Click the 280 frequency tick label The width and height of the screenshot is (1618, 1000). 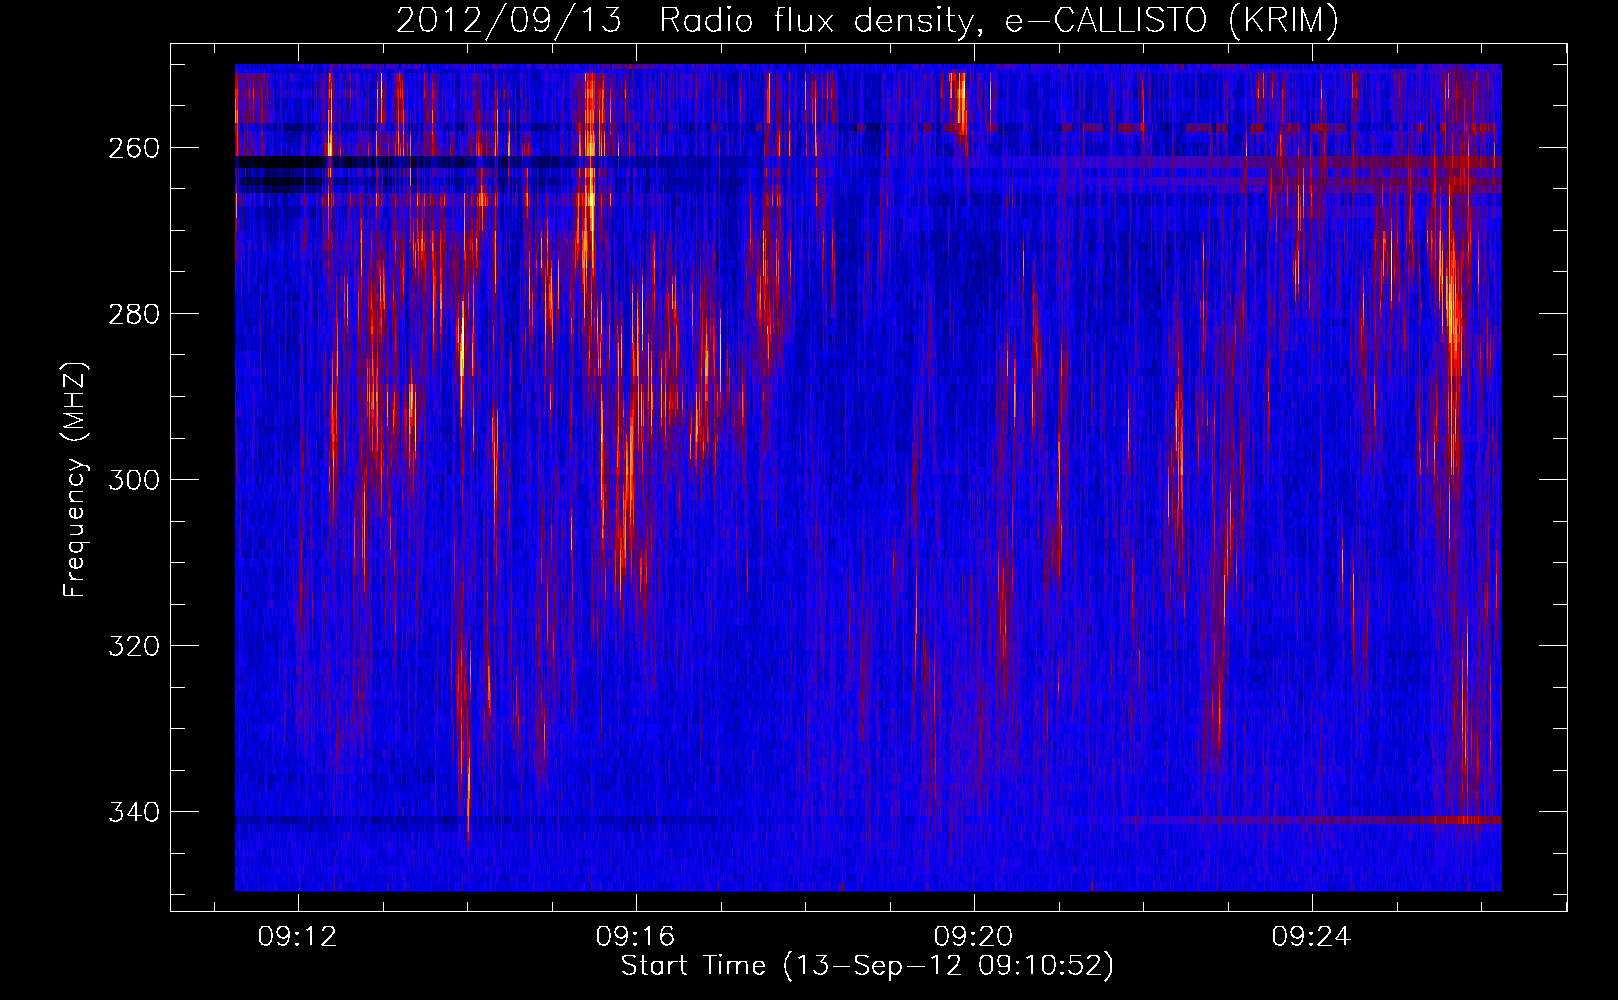[133, 314]
